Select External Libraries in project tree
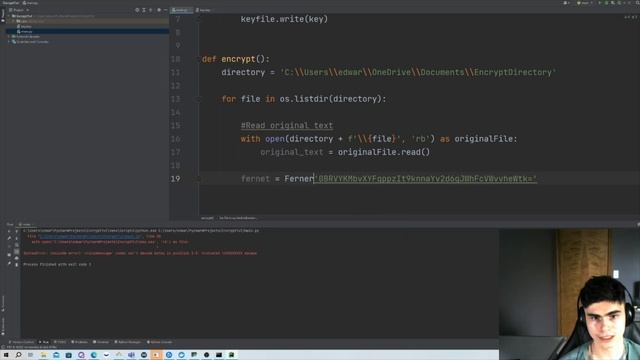The image size is (640, 360). click(26, 36)
